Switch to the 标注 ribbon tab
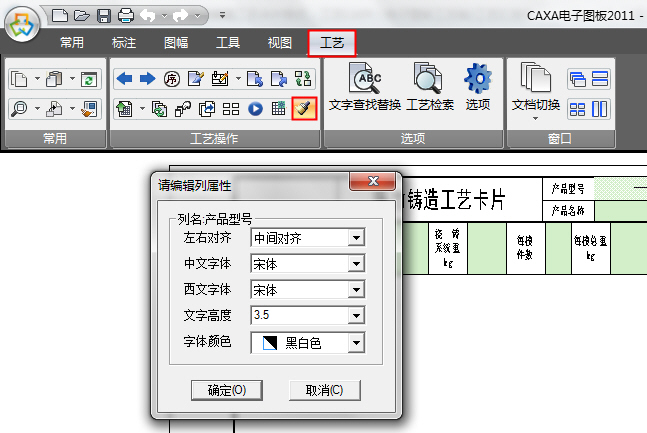Image resolution: width=647 pixels, height=433 pixels. coord(124,43)
